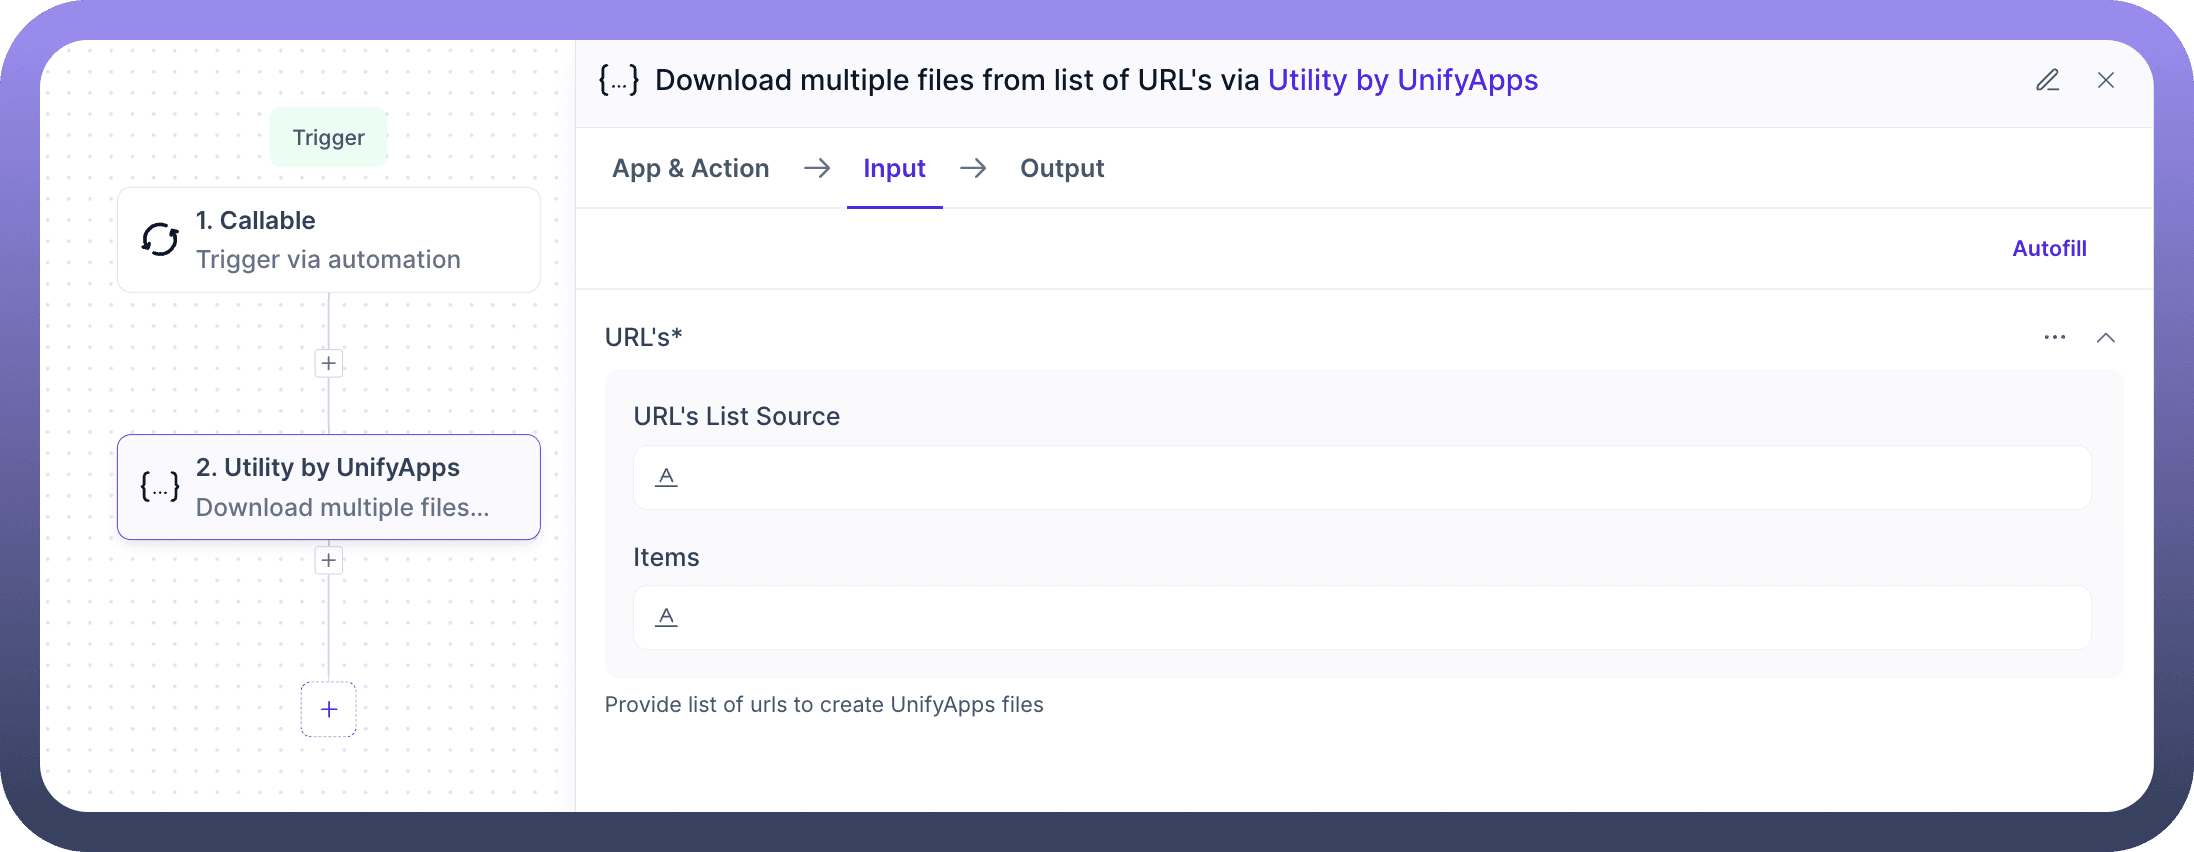Click the Items input field
2194x852 pixels.
[1361, 617]
